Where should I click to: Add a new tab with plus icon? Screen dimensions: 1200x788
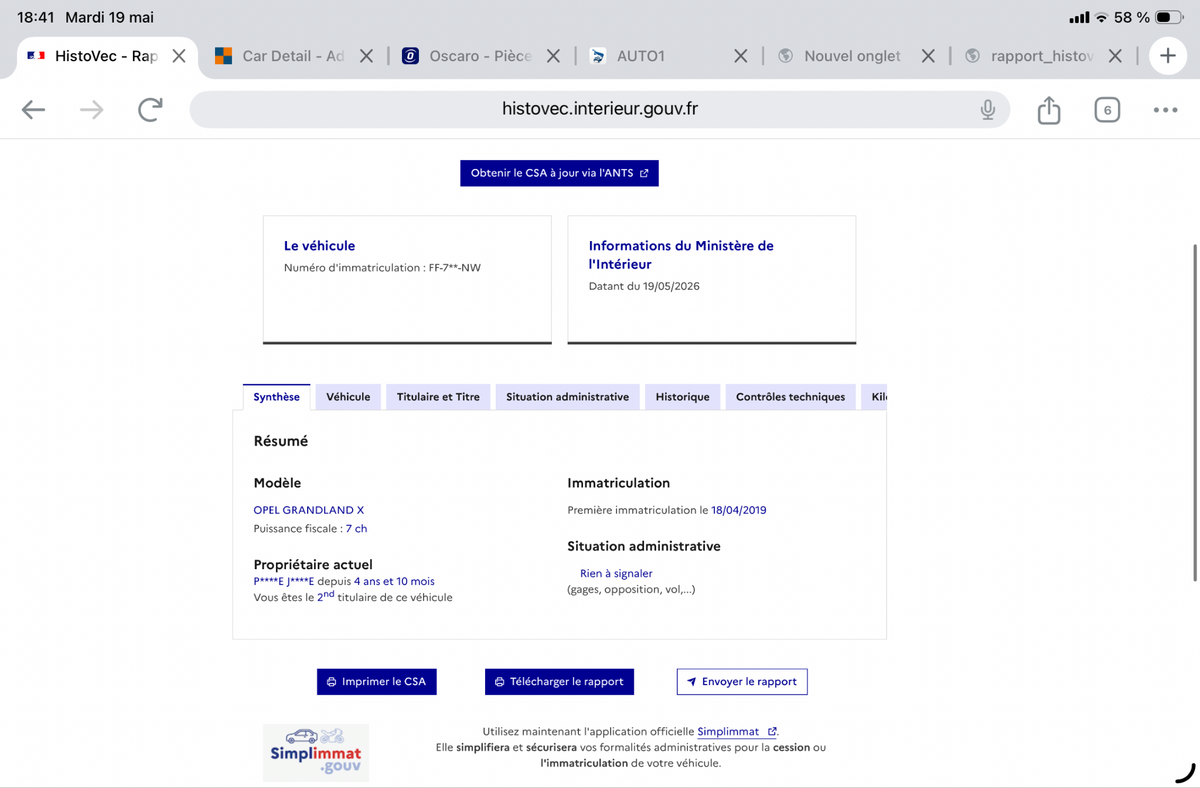point(1167,56)
